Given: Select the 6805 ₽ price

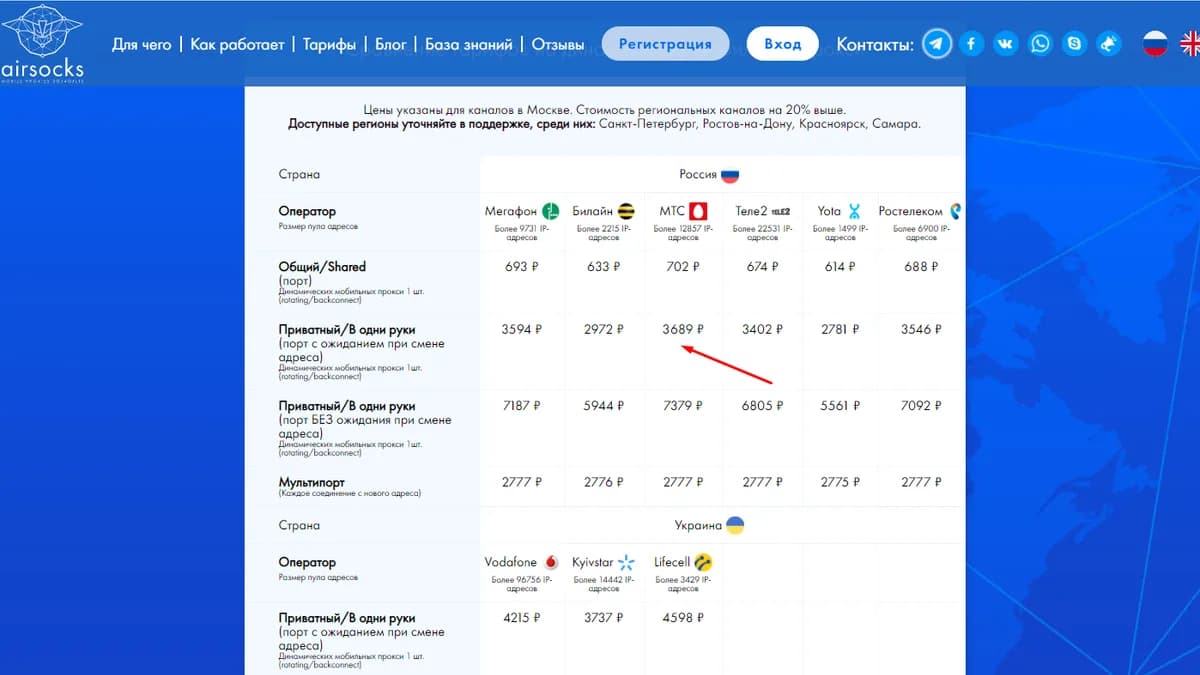Looking at the screenshot, I should (763, 406).
